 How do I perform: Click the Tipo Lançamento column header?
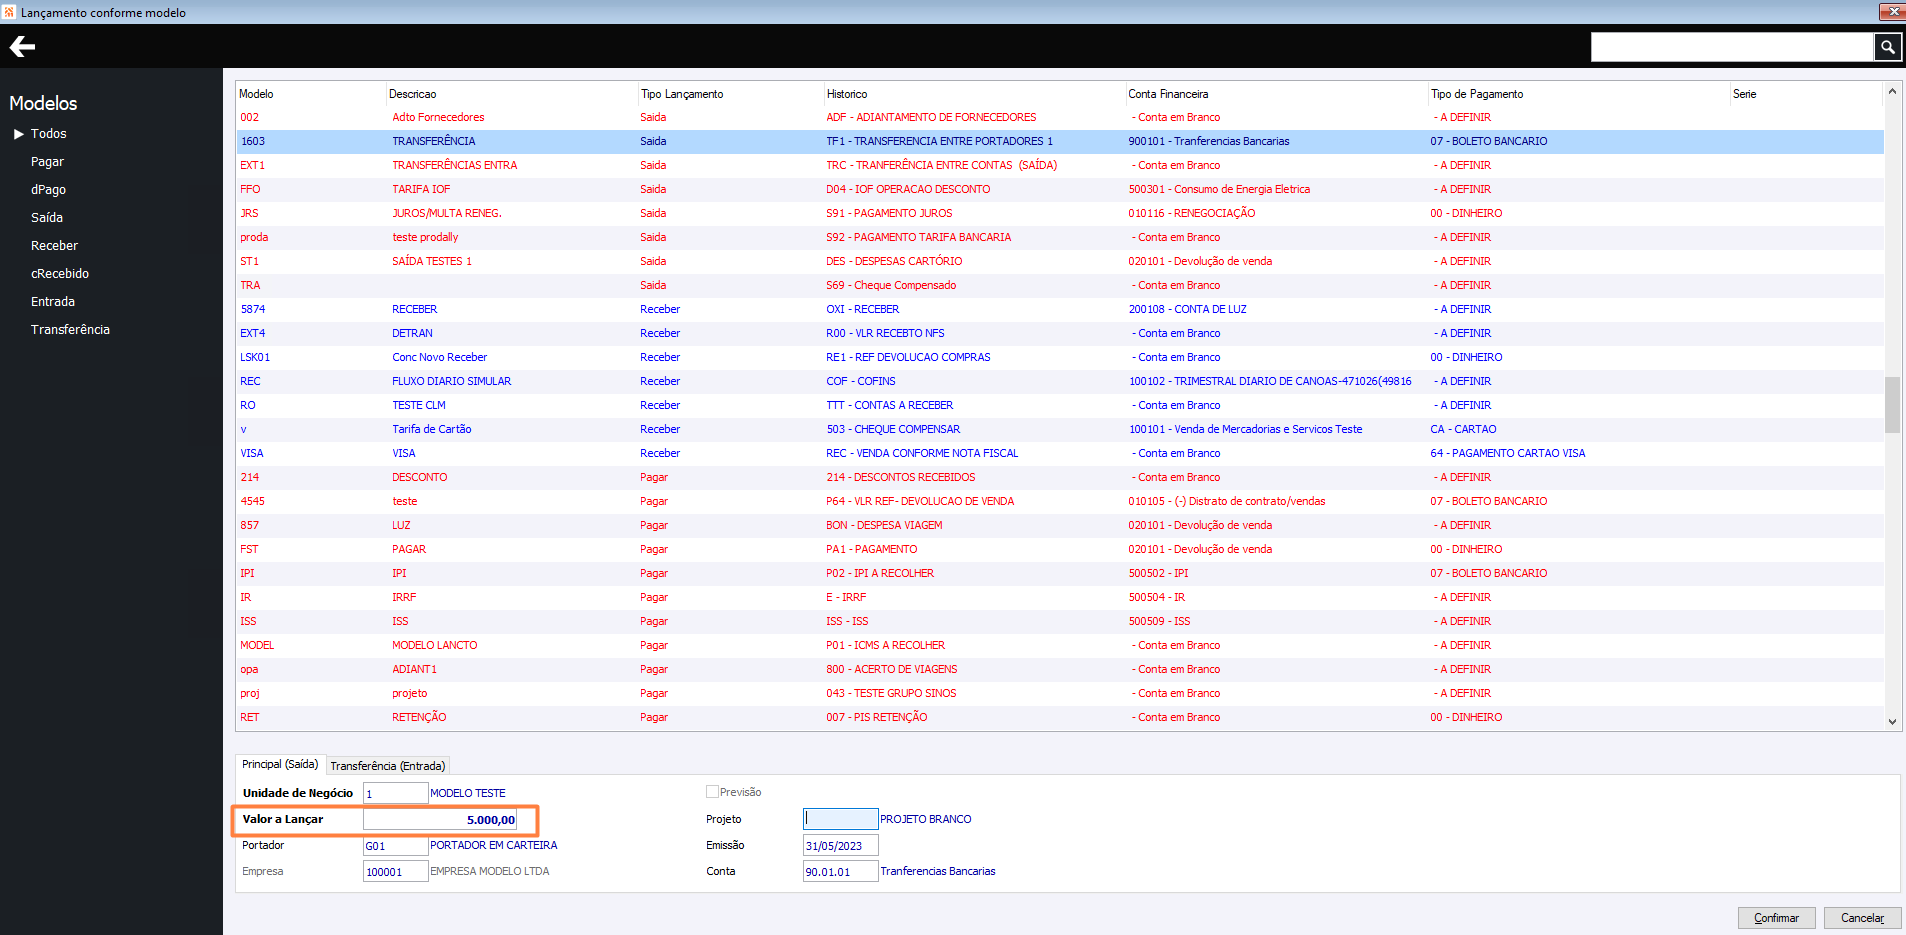(x=731, y=94)
